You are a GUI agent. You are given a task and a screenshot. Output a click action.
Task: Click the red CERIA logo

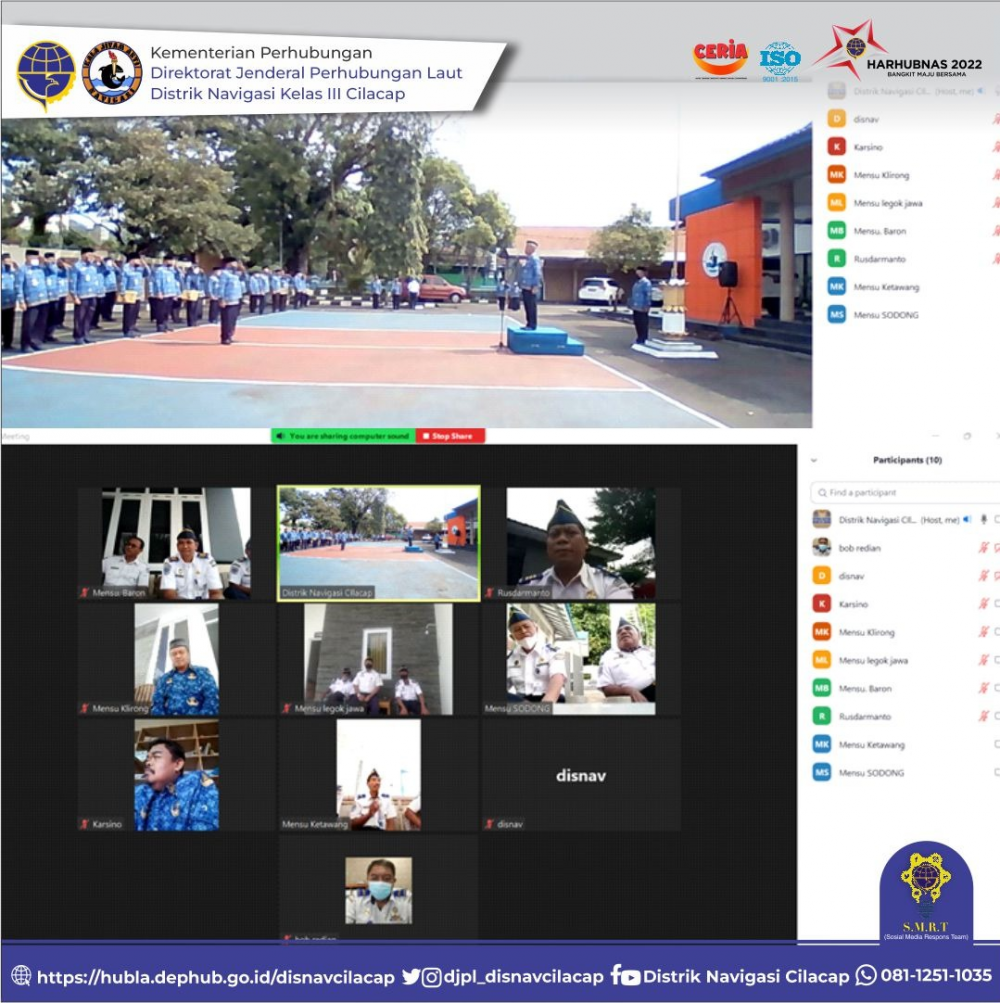(x=720, y=59)
